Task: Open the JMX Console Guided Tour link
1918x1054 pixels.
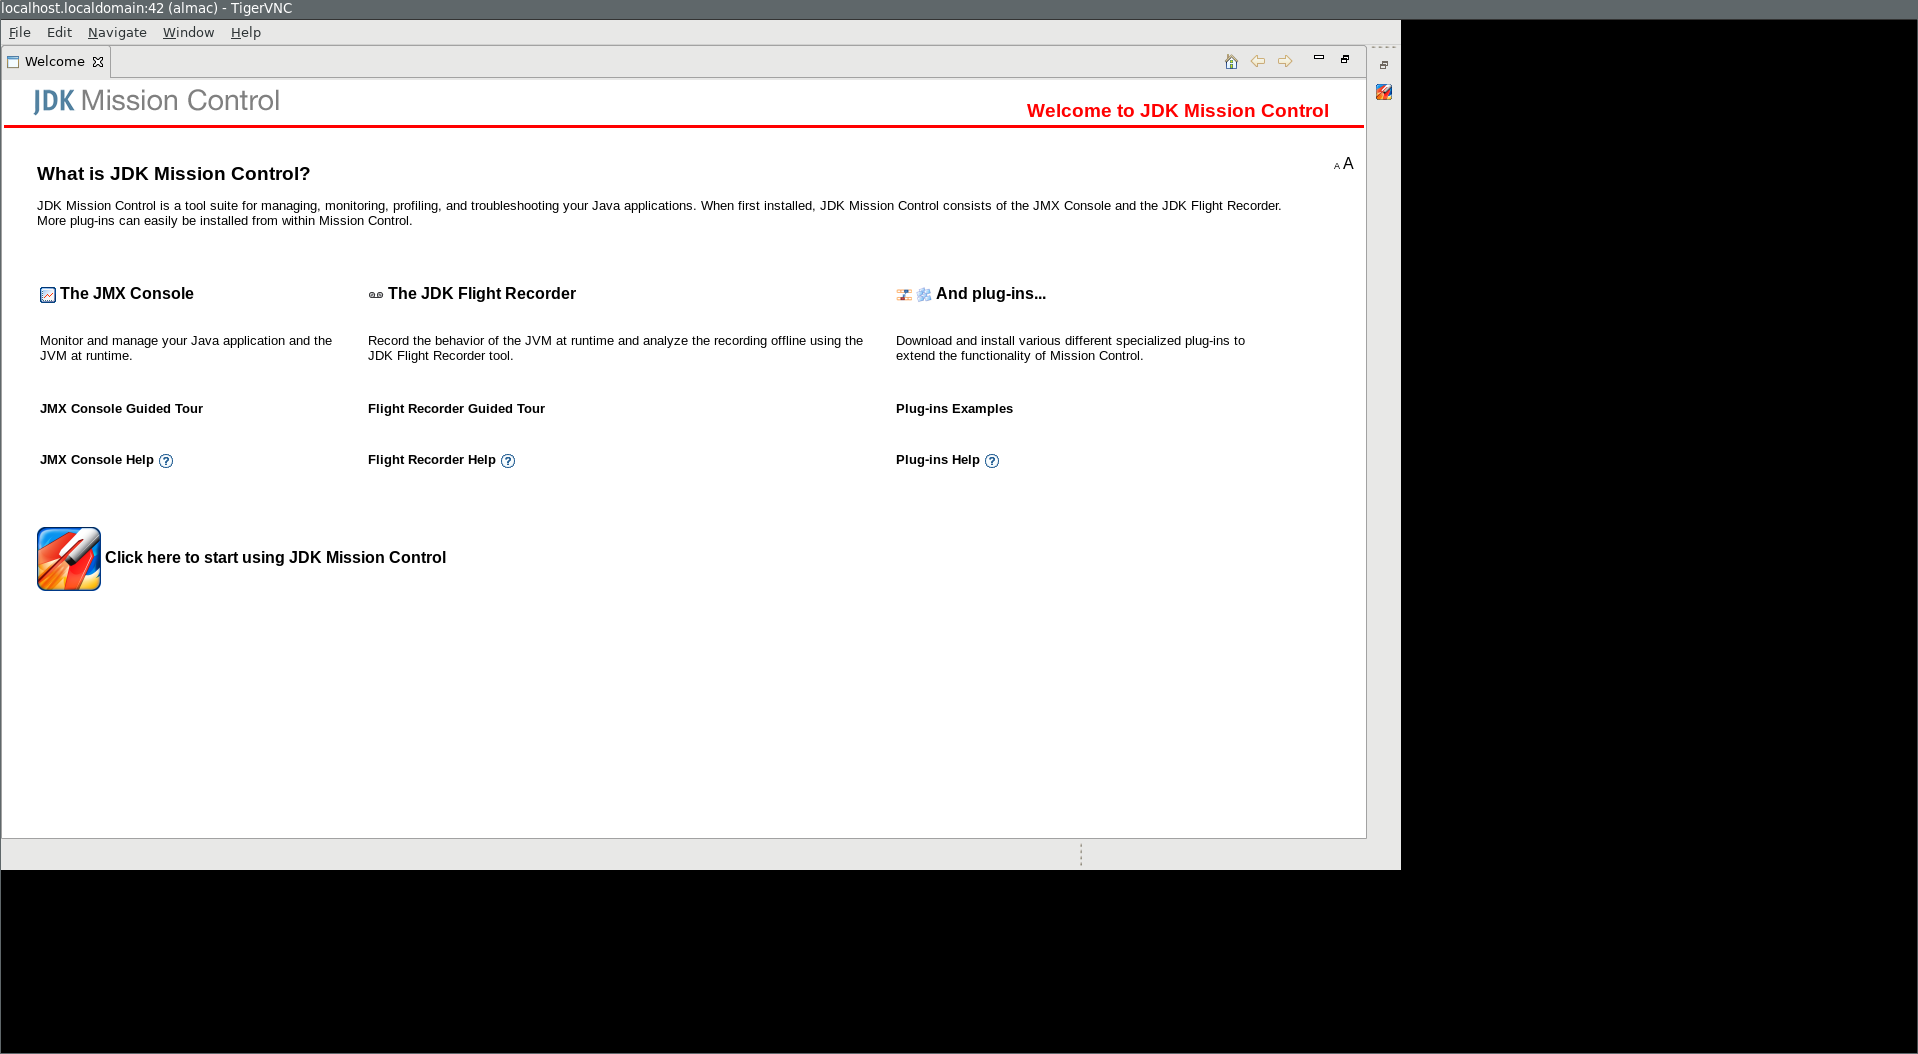Action: [121, 409]
